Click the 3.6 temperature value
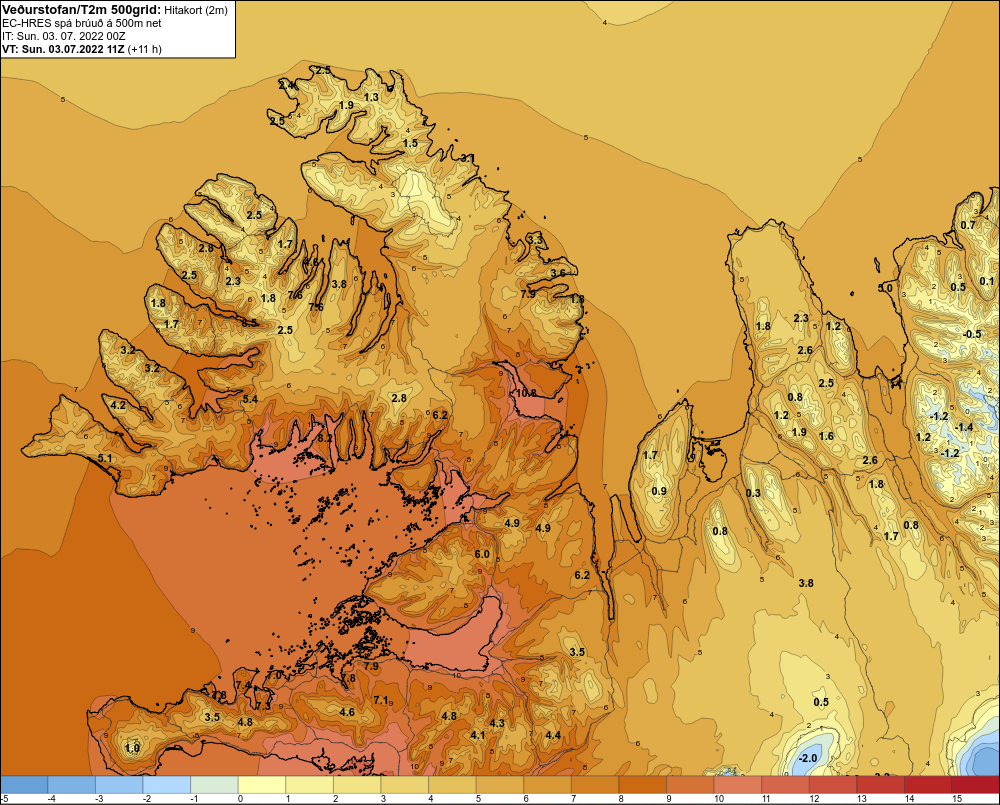The image size is (1000, 805). tap(558, 273)
